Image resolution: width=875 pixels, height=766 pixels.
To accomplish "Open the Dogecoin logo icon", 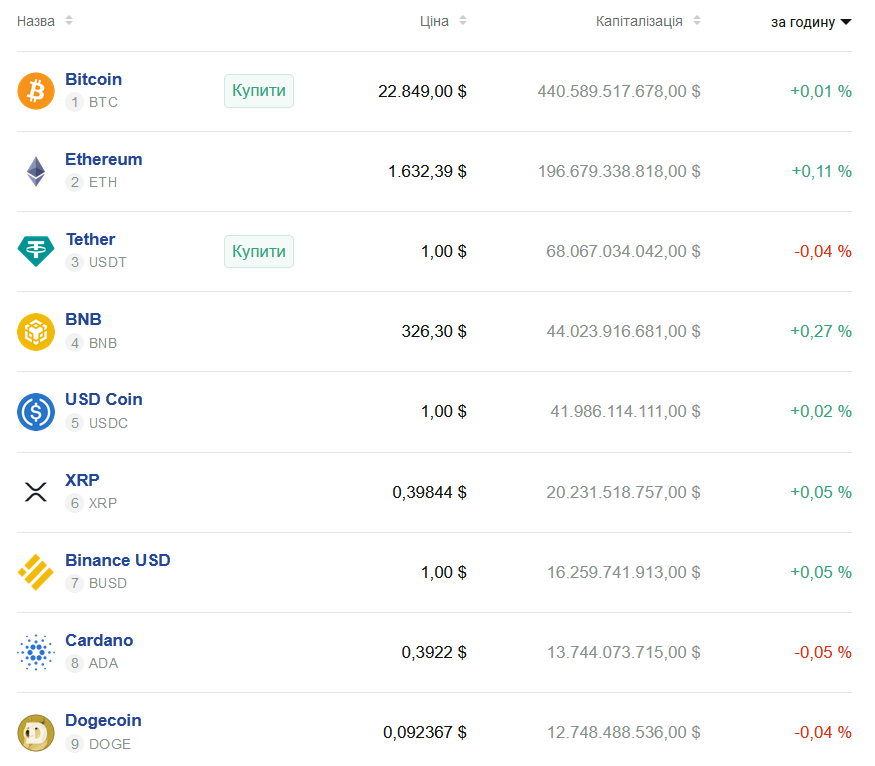I will click(x=36, y=733).
